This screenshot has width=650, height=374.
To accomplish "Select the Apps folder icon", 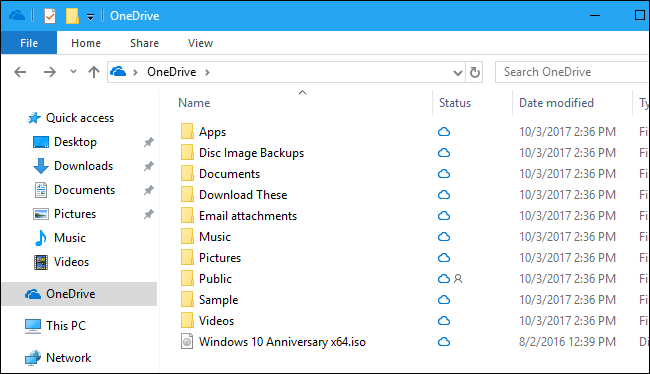I will coord(187,131).
